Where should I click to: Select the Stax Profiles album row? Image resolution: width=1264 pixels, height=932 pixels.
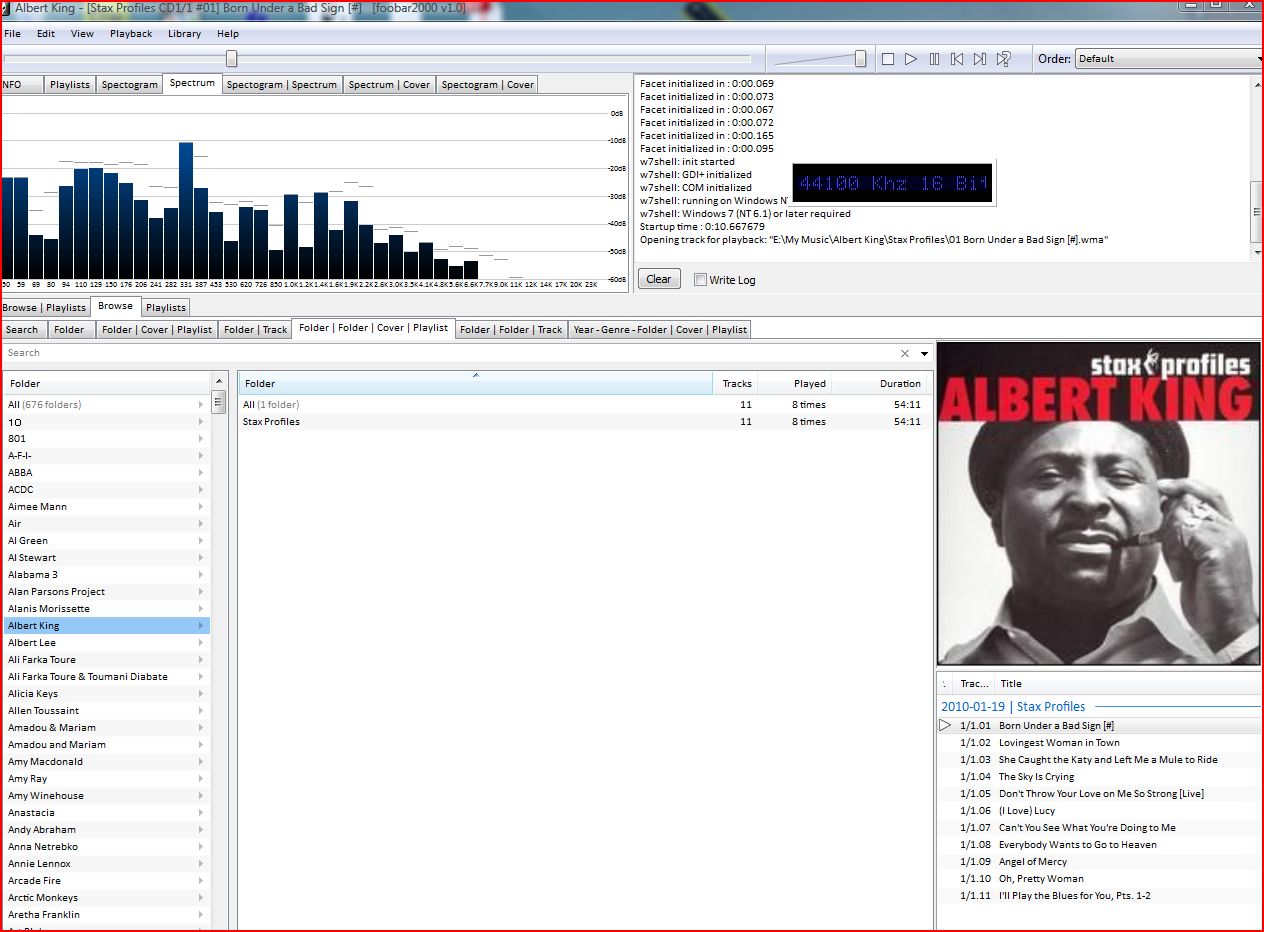tap(585, 422)
